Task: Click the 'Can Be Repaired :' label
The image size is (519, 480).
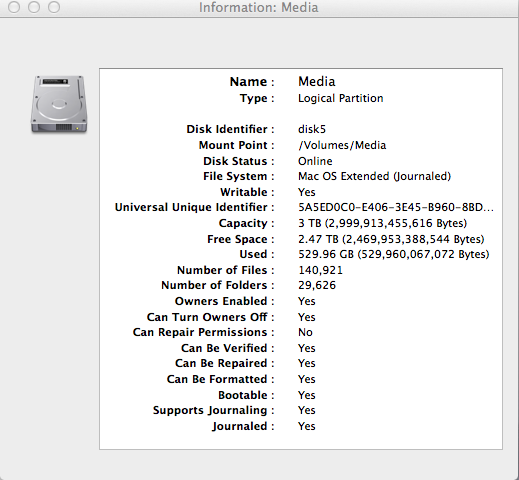Action: (x=225, y=363)
